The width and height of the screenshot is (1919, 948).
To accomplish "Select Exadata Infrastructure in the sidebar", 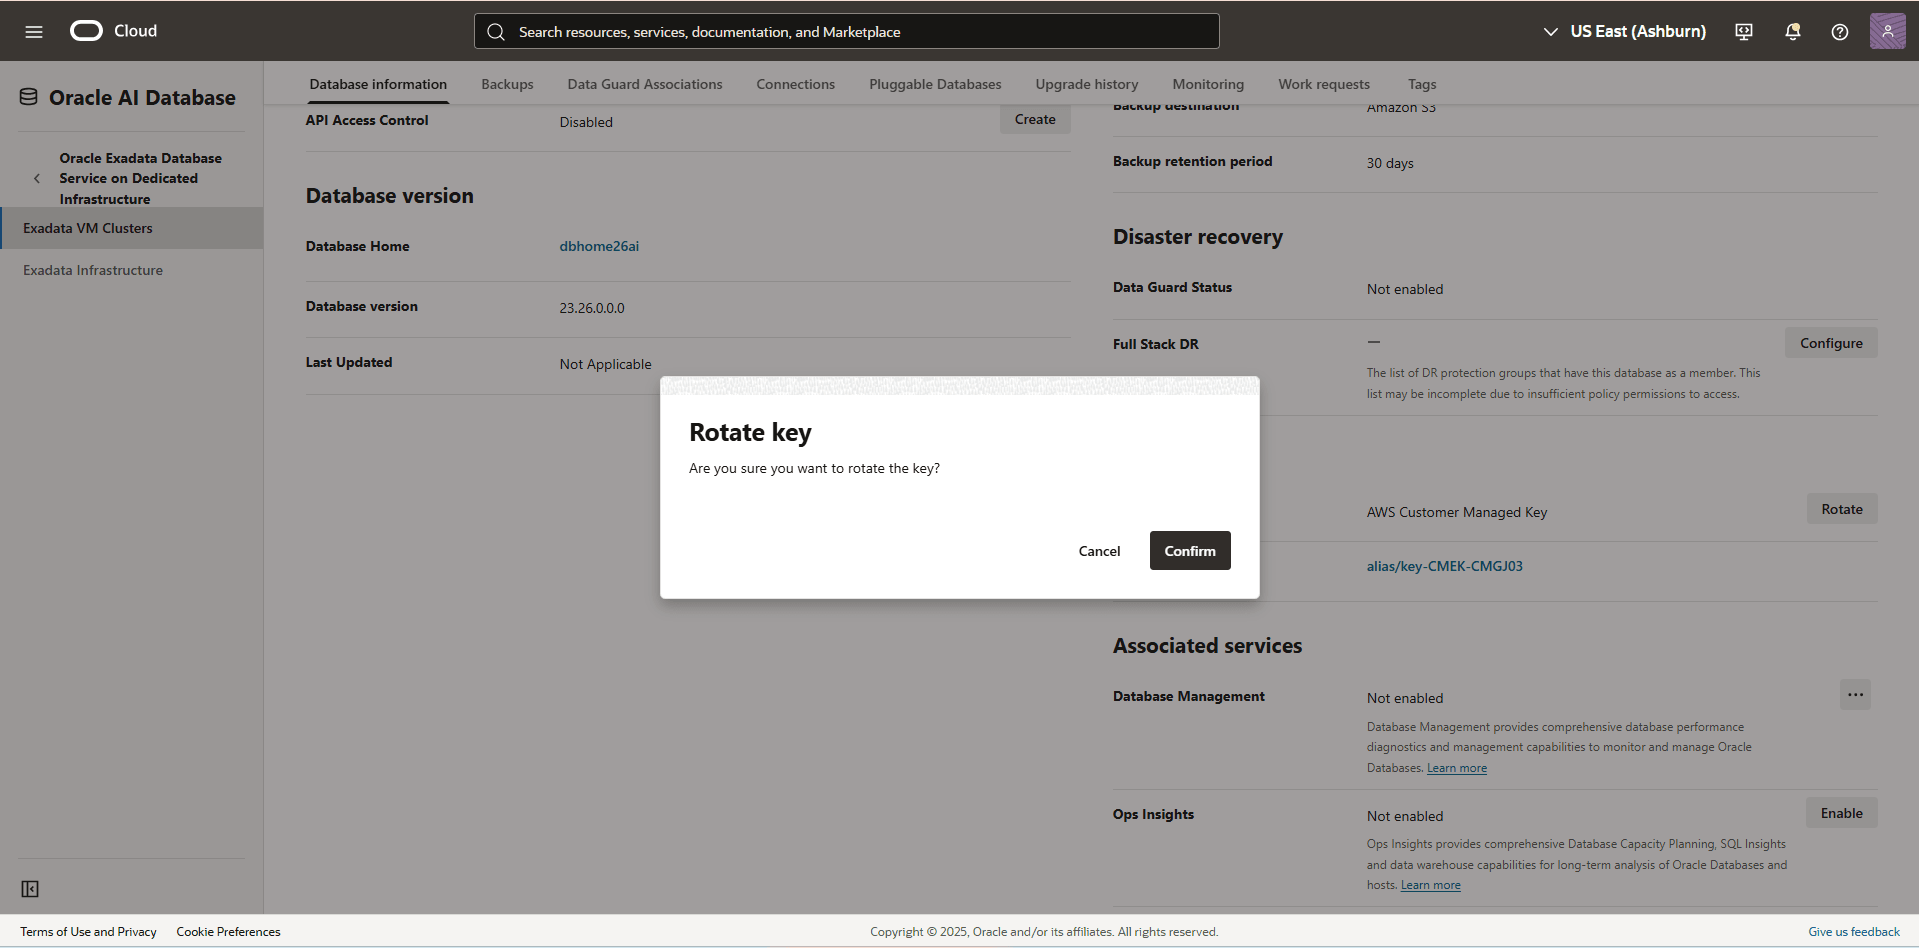I will 92,269.
